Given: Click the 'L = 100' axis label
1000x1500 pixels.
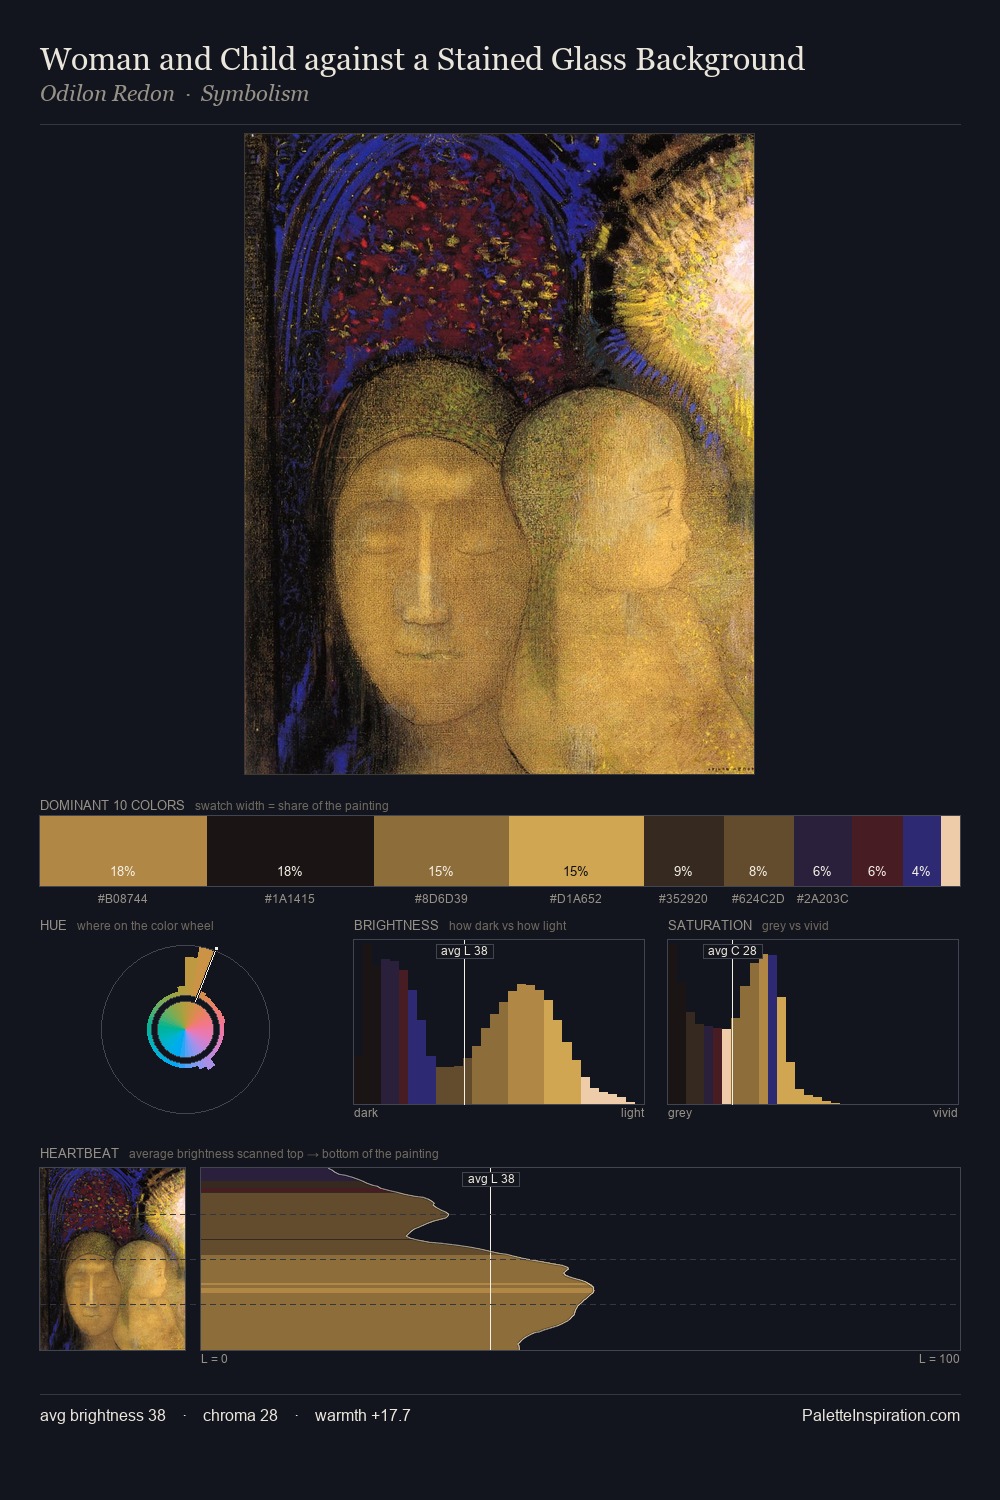Looking at the screenshot, I should tap(939, 1359).
